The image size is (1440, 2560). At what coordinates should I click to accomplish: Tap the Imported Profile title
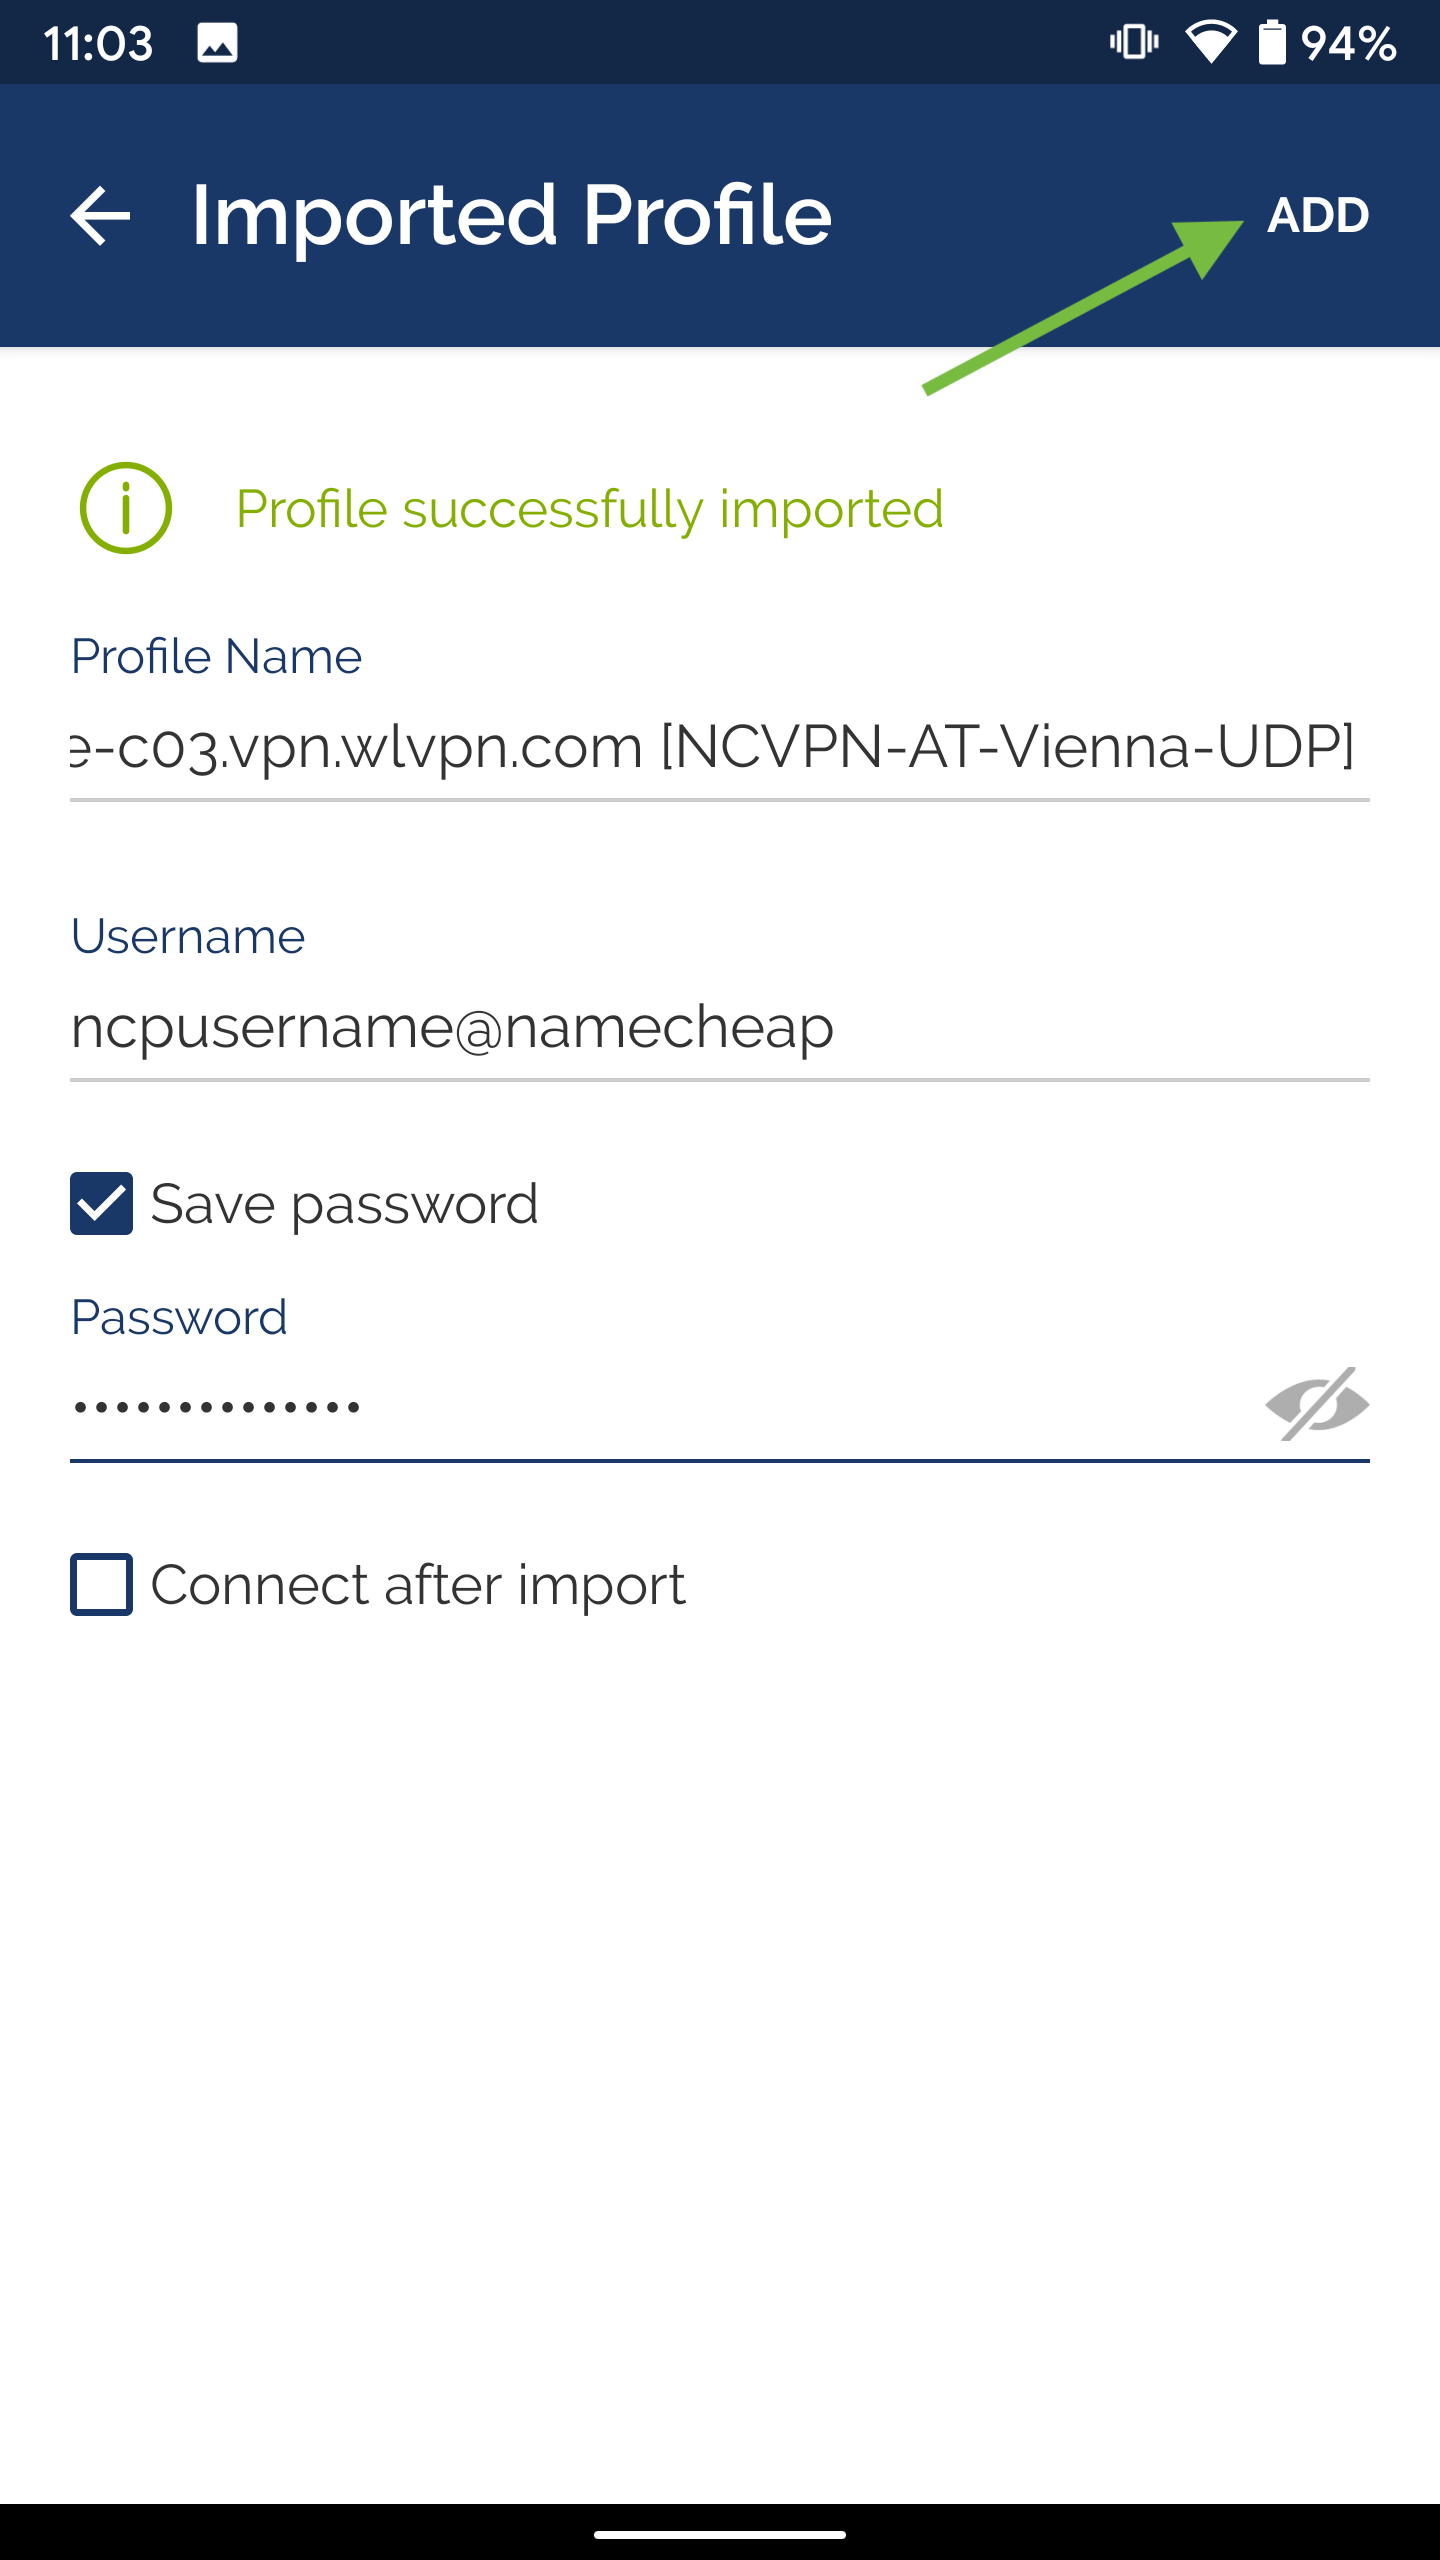pyautogui.click(x=511, y=216)
